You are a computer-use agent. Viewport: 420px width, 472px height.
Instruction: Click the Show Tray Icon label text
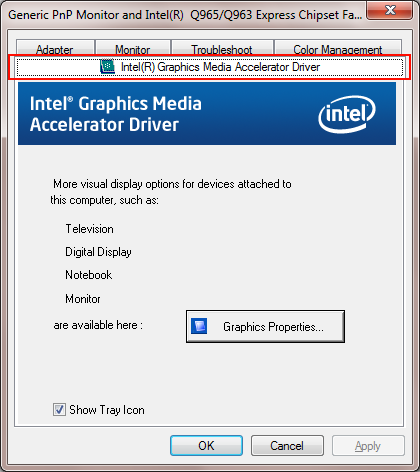[x=107, y=410]
